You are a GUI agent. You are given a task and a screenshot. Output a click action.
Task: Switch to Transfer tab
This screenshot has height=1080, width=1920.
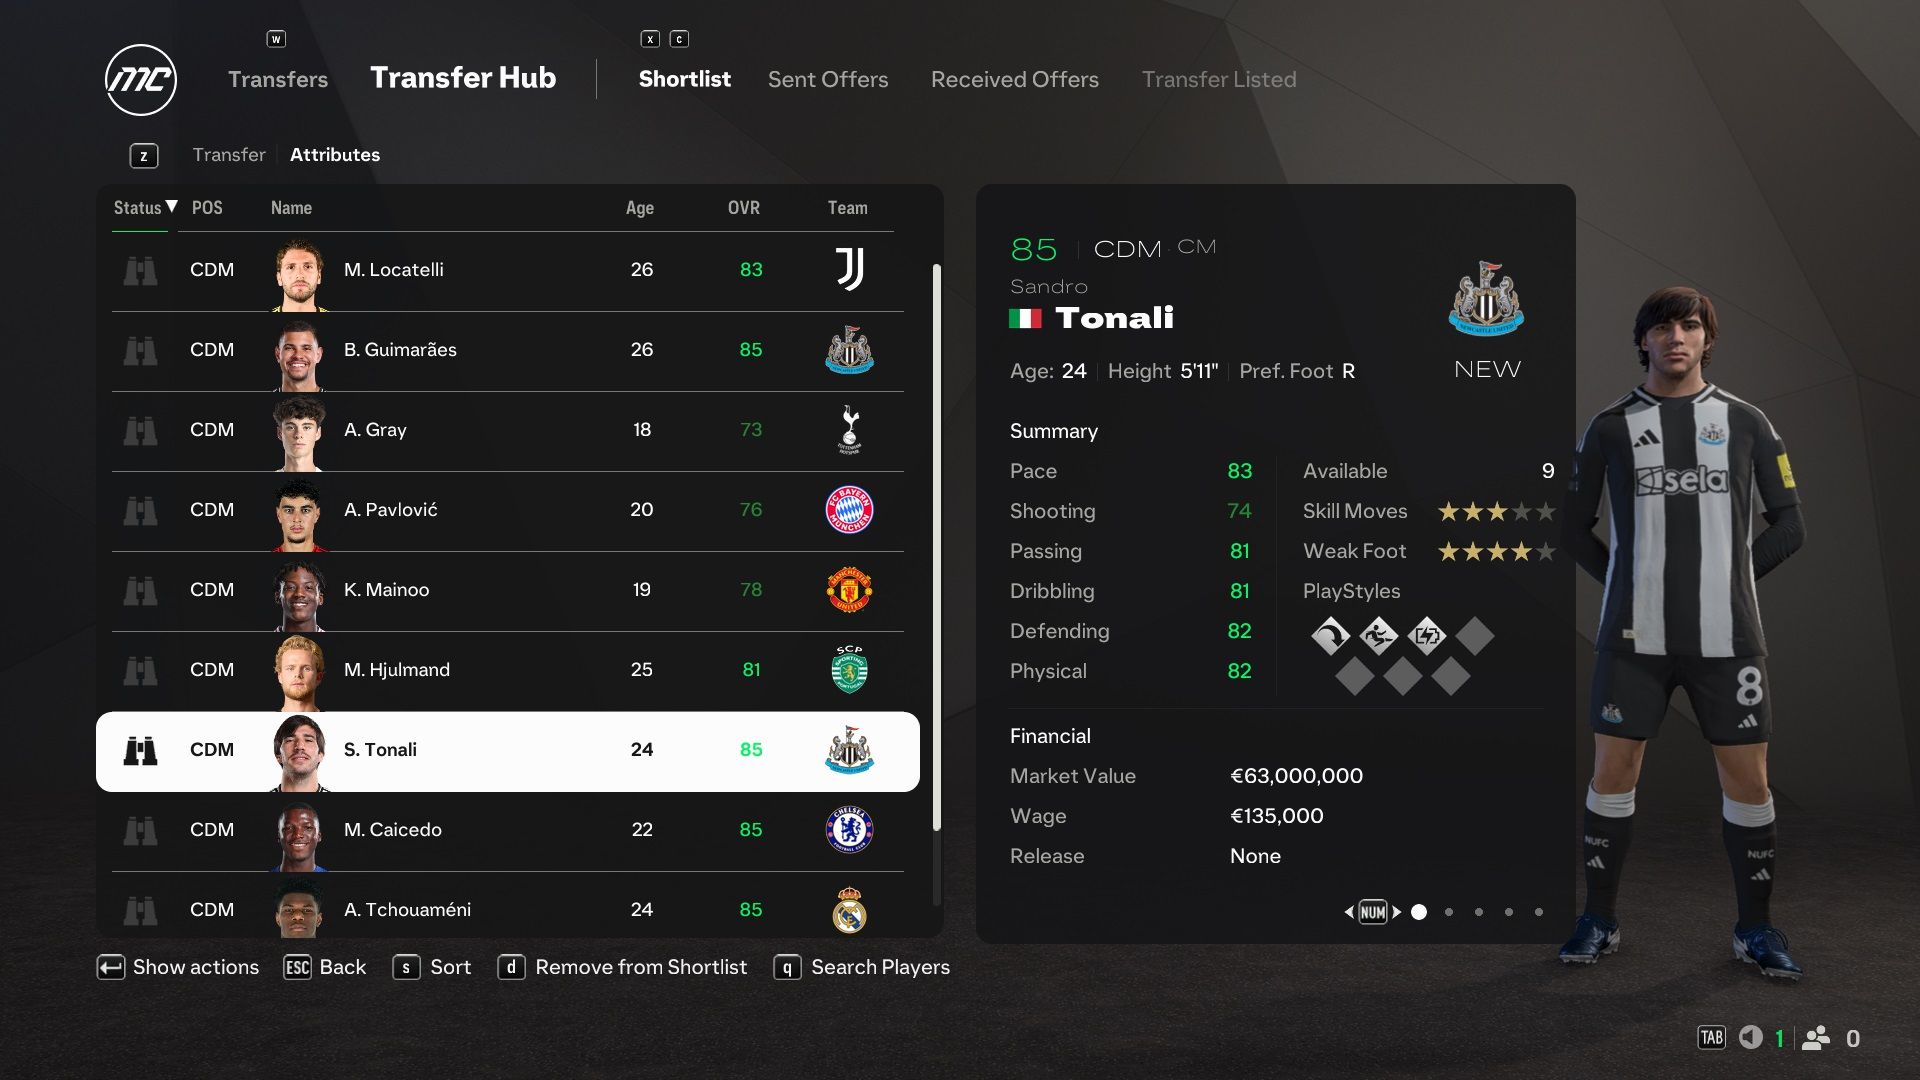(x=229, y=154)
